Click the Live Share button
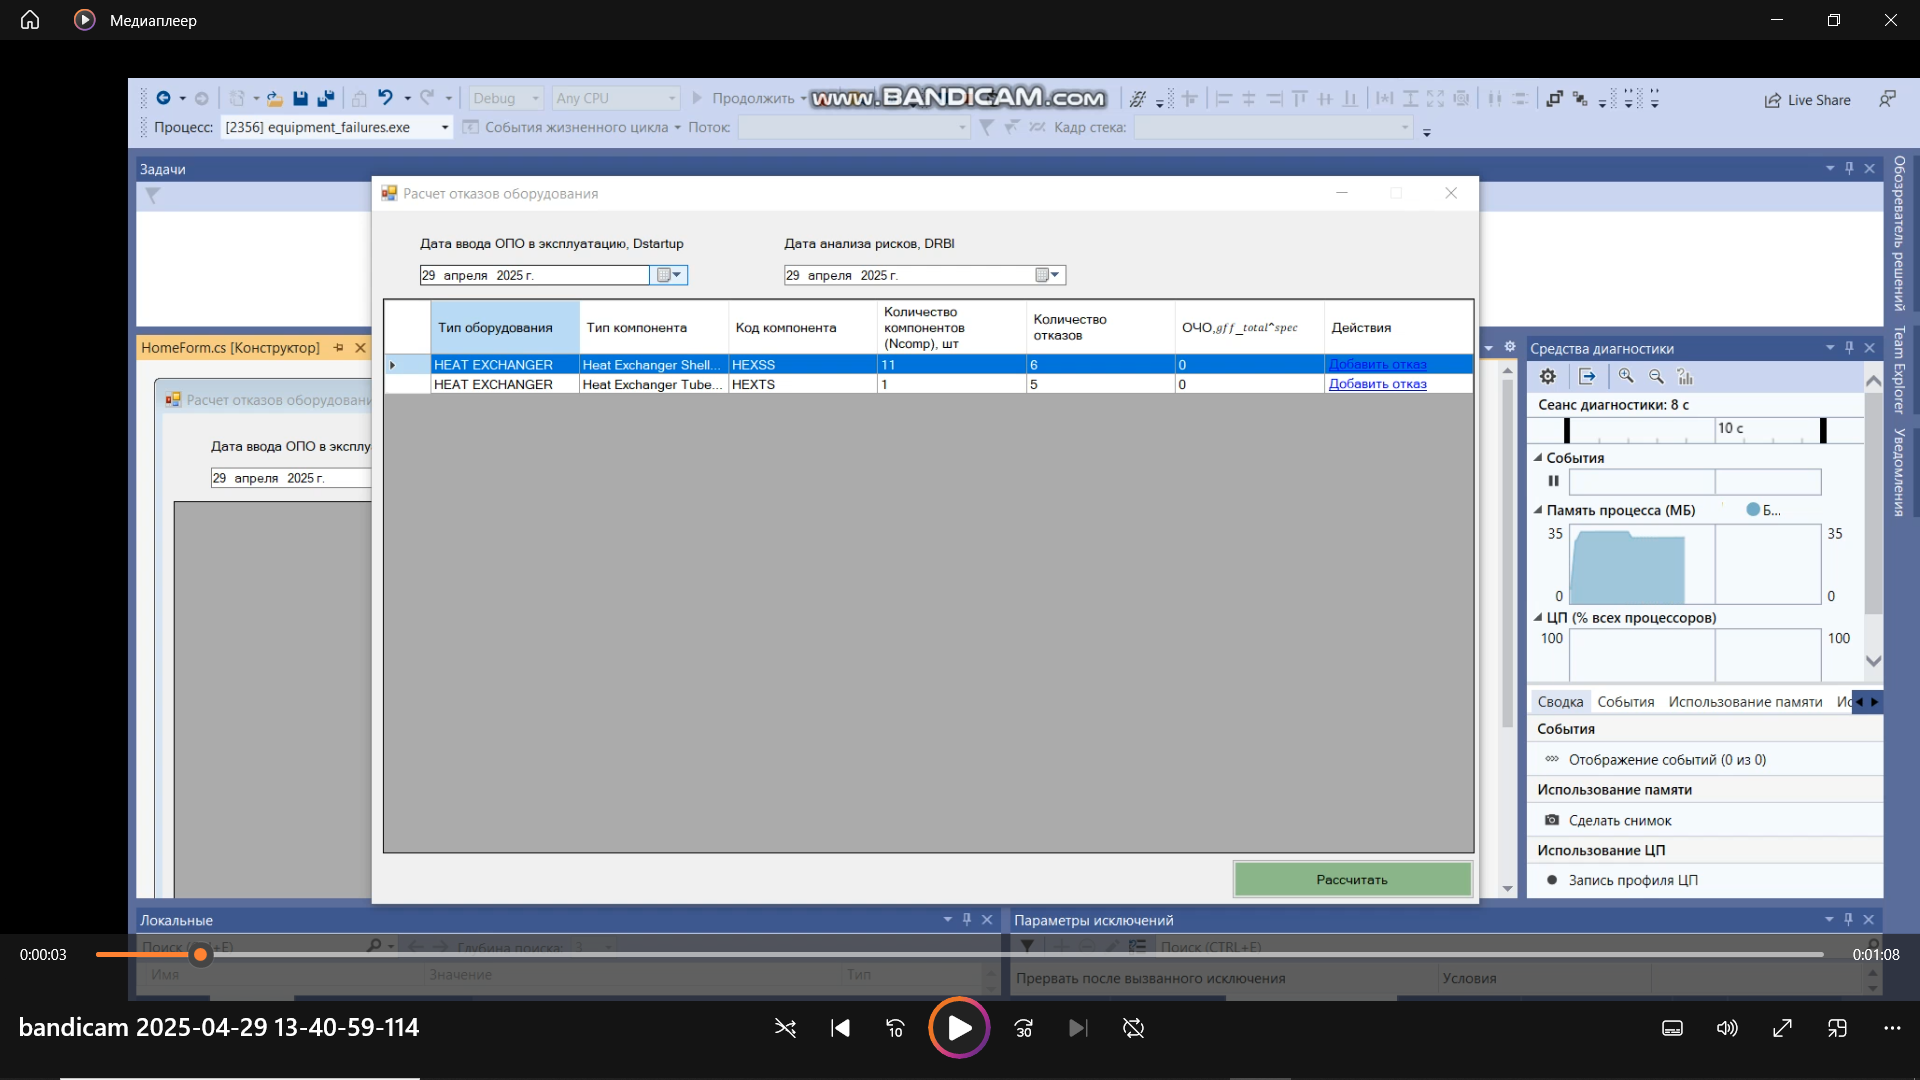 coord(1808,100)
